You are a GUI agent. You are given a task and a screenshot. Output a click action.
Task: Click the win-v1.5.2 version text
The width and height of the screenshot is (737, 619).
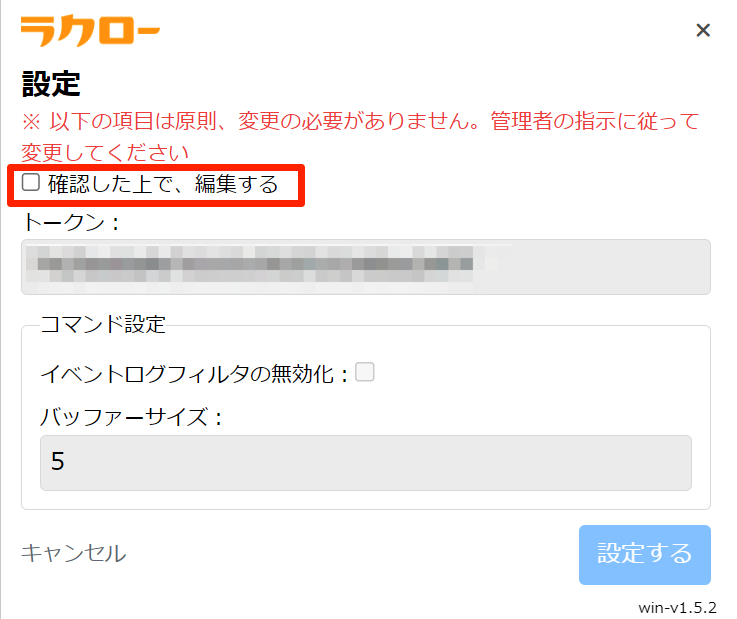(x=678, y=607)
